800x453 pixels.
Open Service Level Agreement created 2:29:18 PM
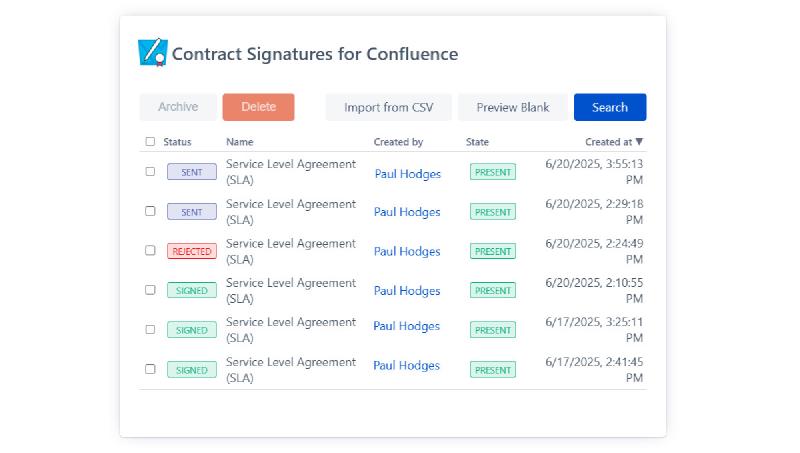(x=291, y=212)
